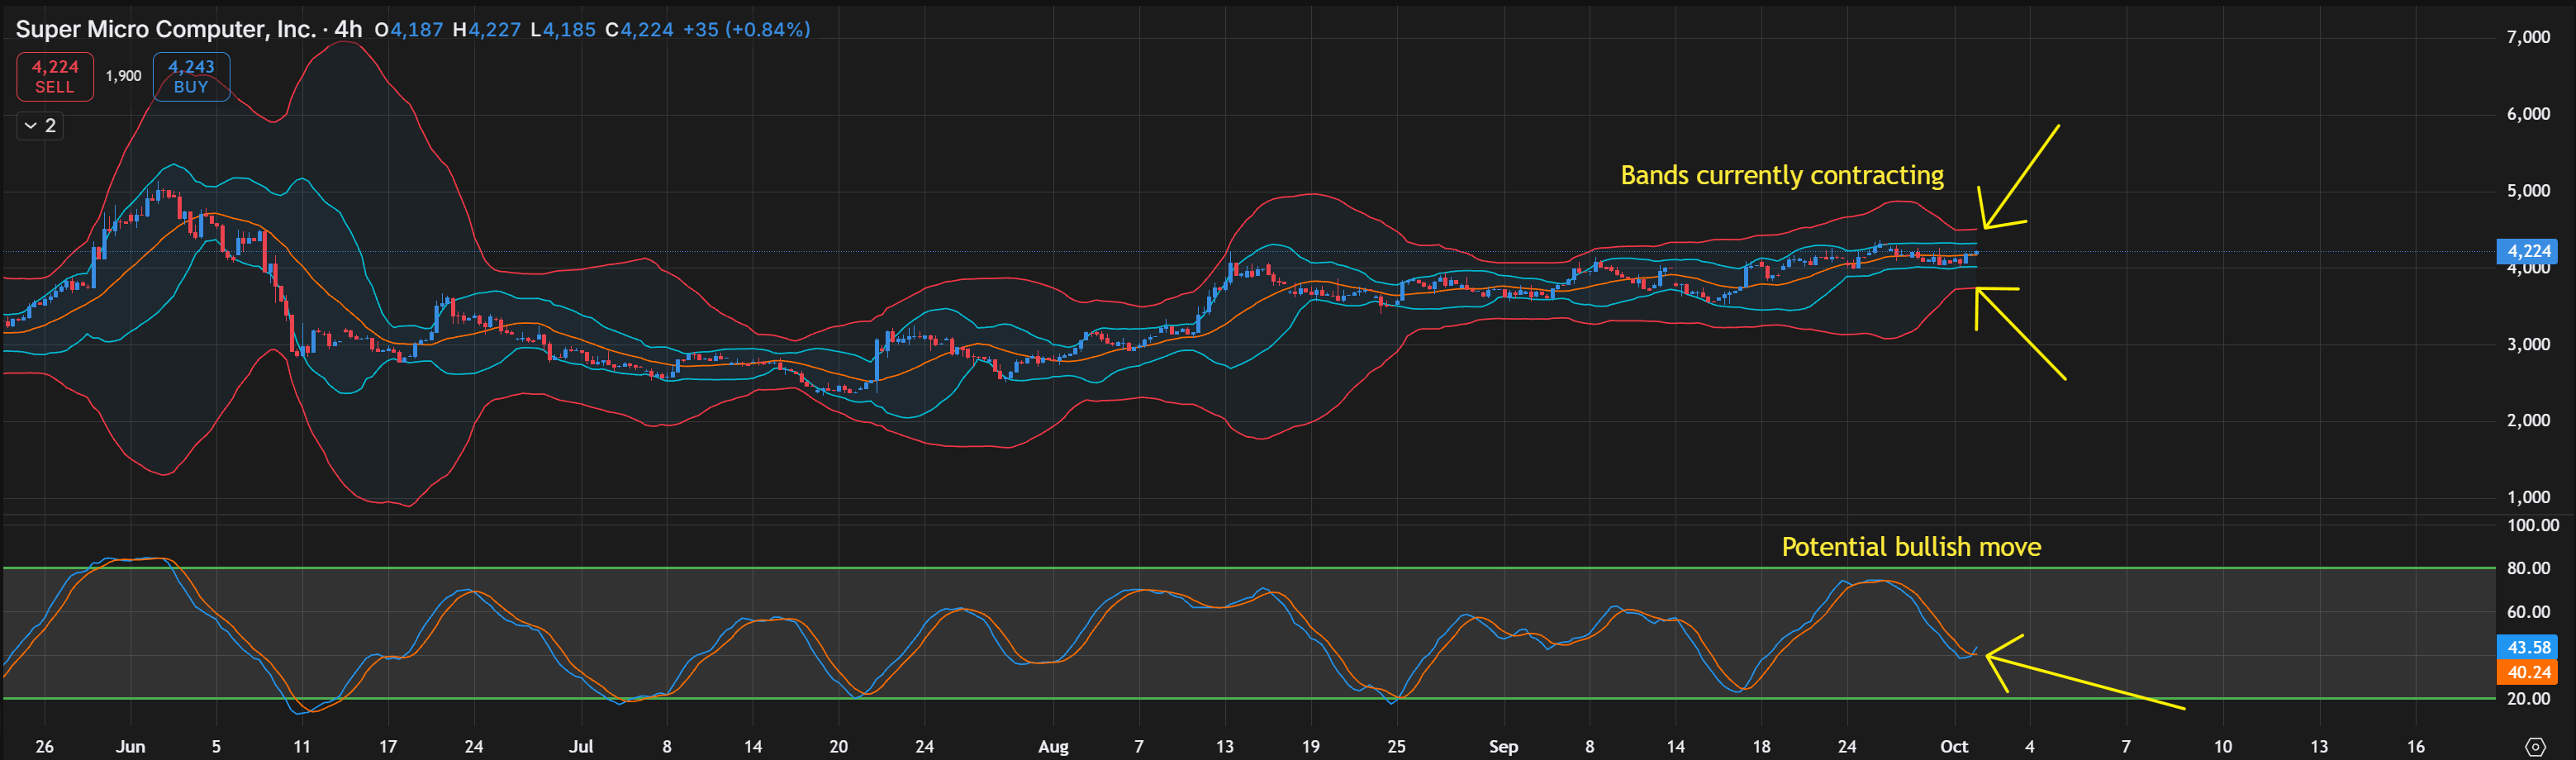The image size is (2576, 760).
Task: Click the 6,000 price axis label
Action: click(x=2528, y=114)
